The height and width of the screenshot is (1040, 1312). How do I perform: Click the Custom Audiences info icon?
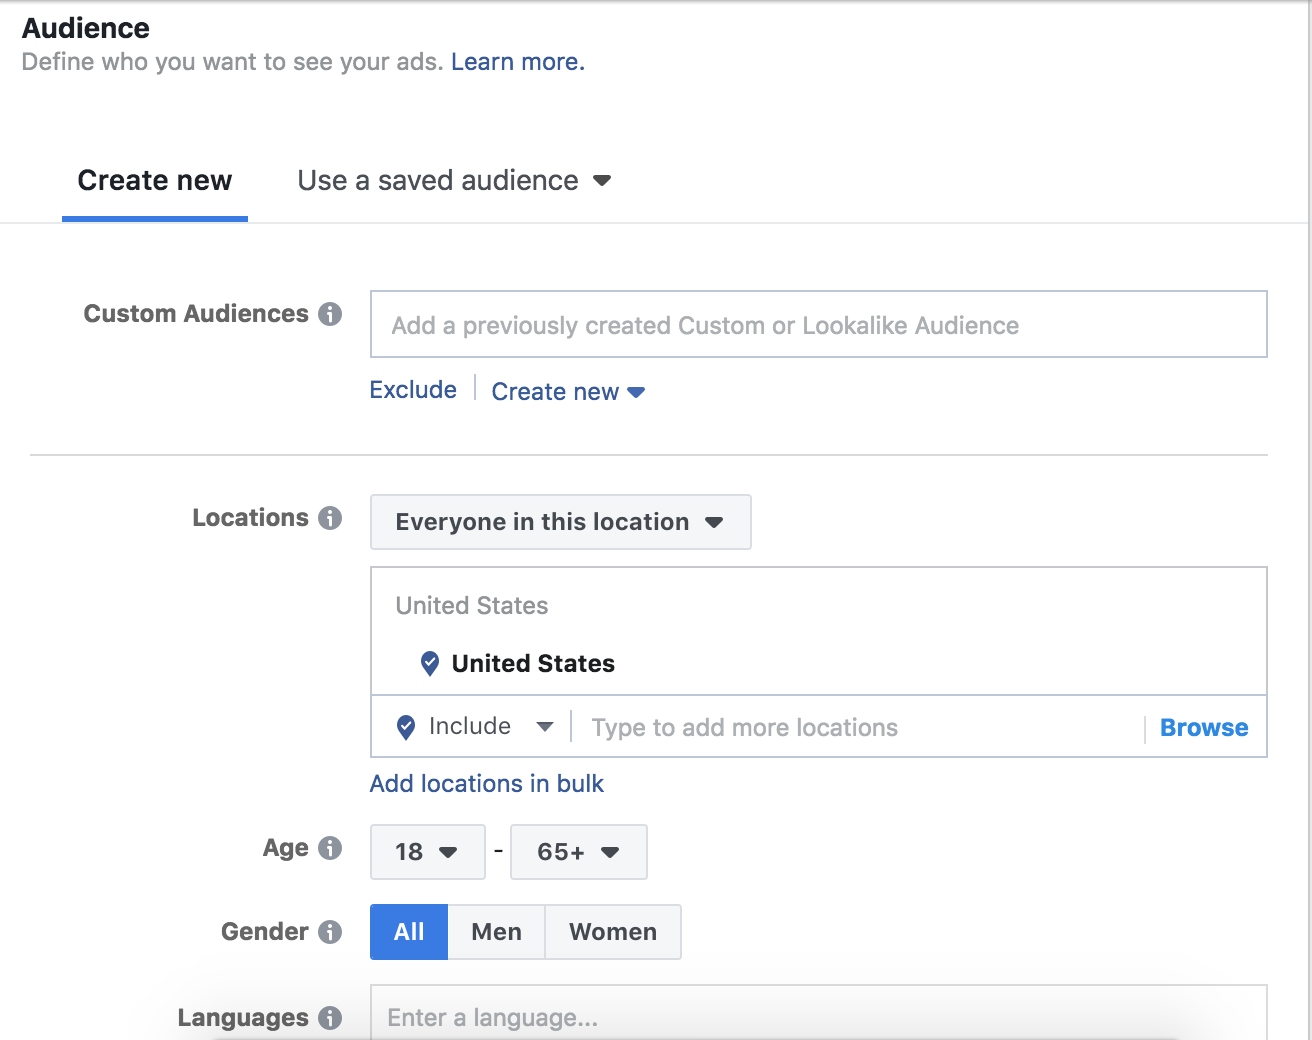click(330, 314)
